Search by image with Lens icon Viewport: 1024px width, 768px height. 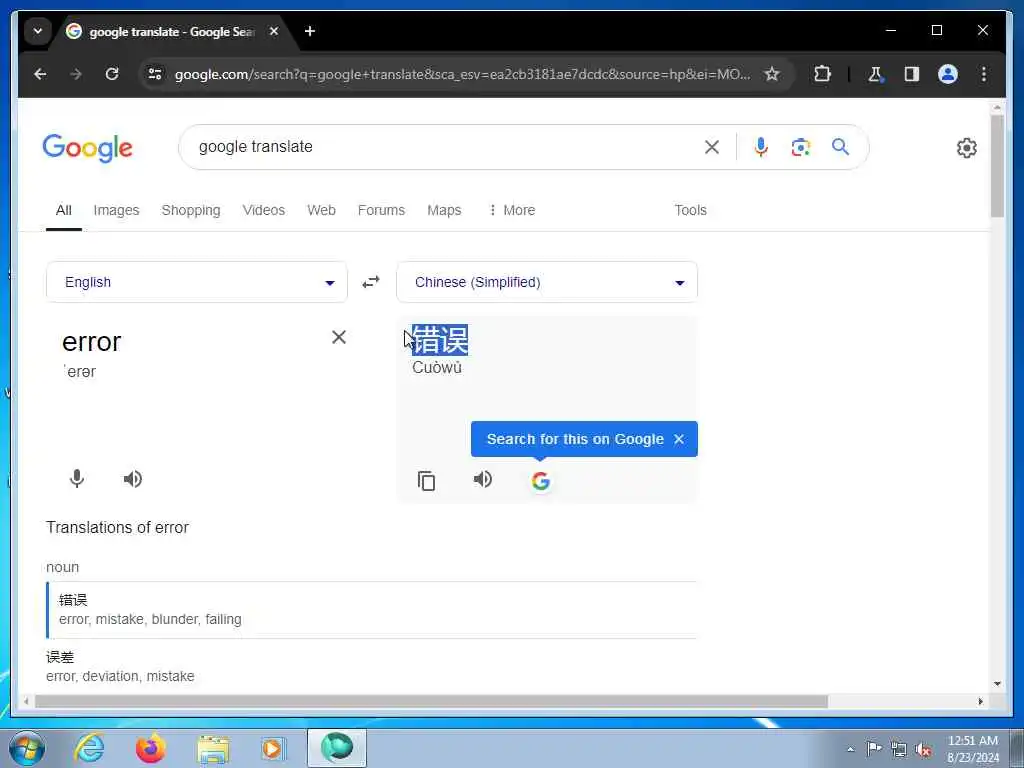click(801, 147)
